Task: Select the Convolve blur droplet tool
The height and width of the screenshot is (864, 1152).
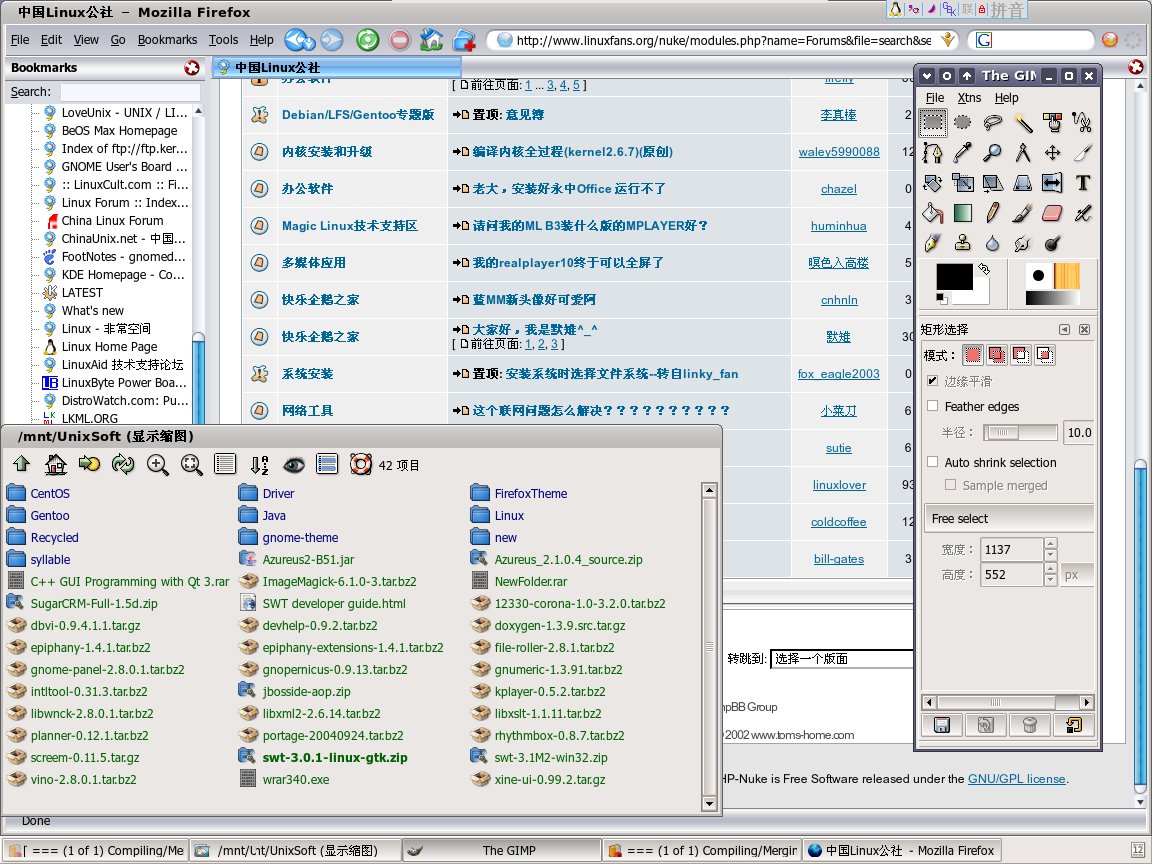Action: pyautogui.click(x=993, y=243)
